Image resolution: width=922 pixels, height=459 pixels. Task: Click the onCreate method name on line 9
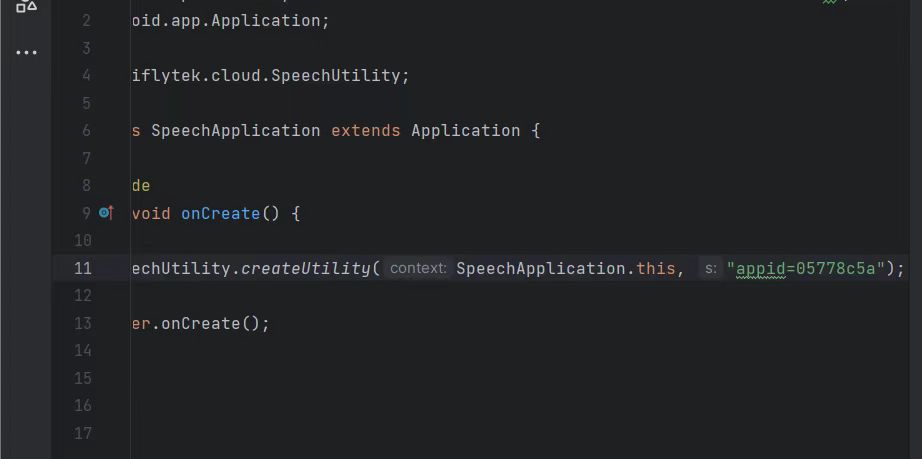[x=220, y=213]
